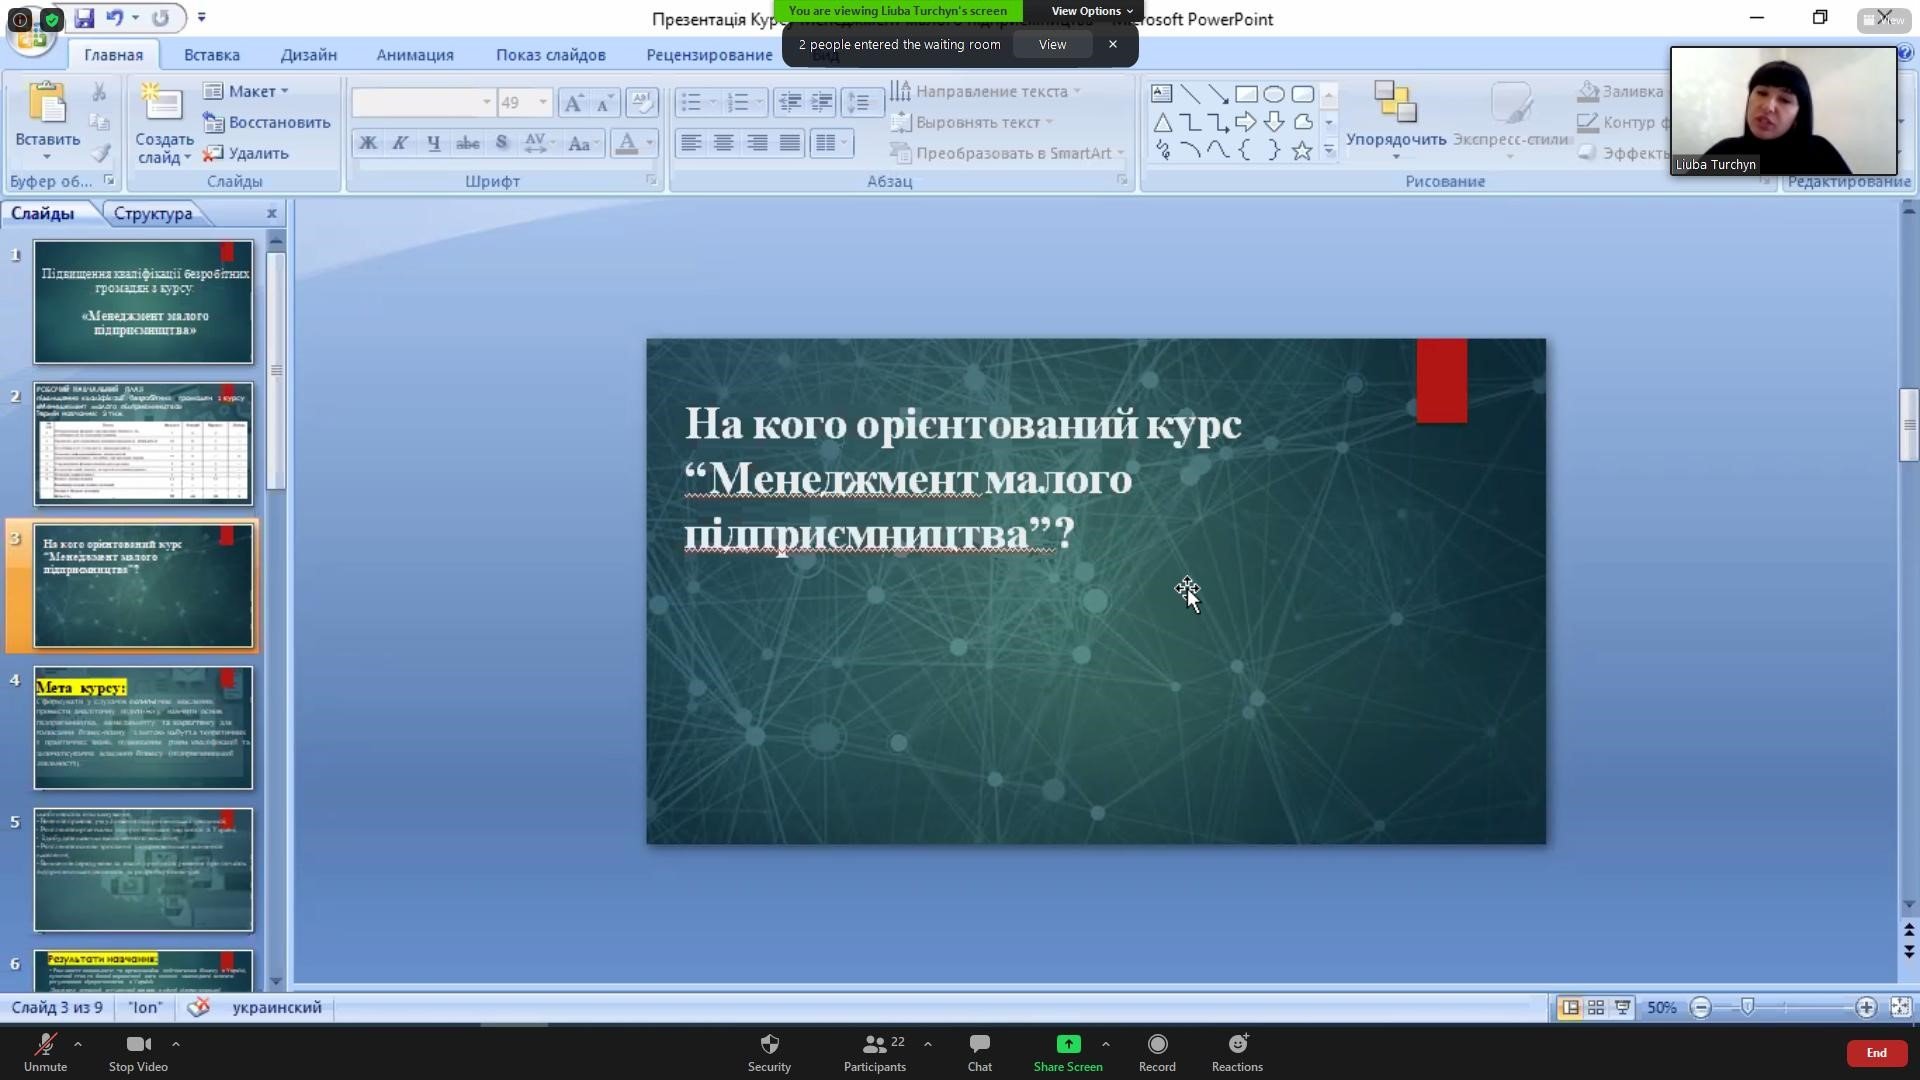Click Удалить slide button
Screen dimensions: 1920x1080
point(246,153)
